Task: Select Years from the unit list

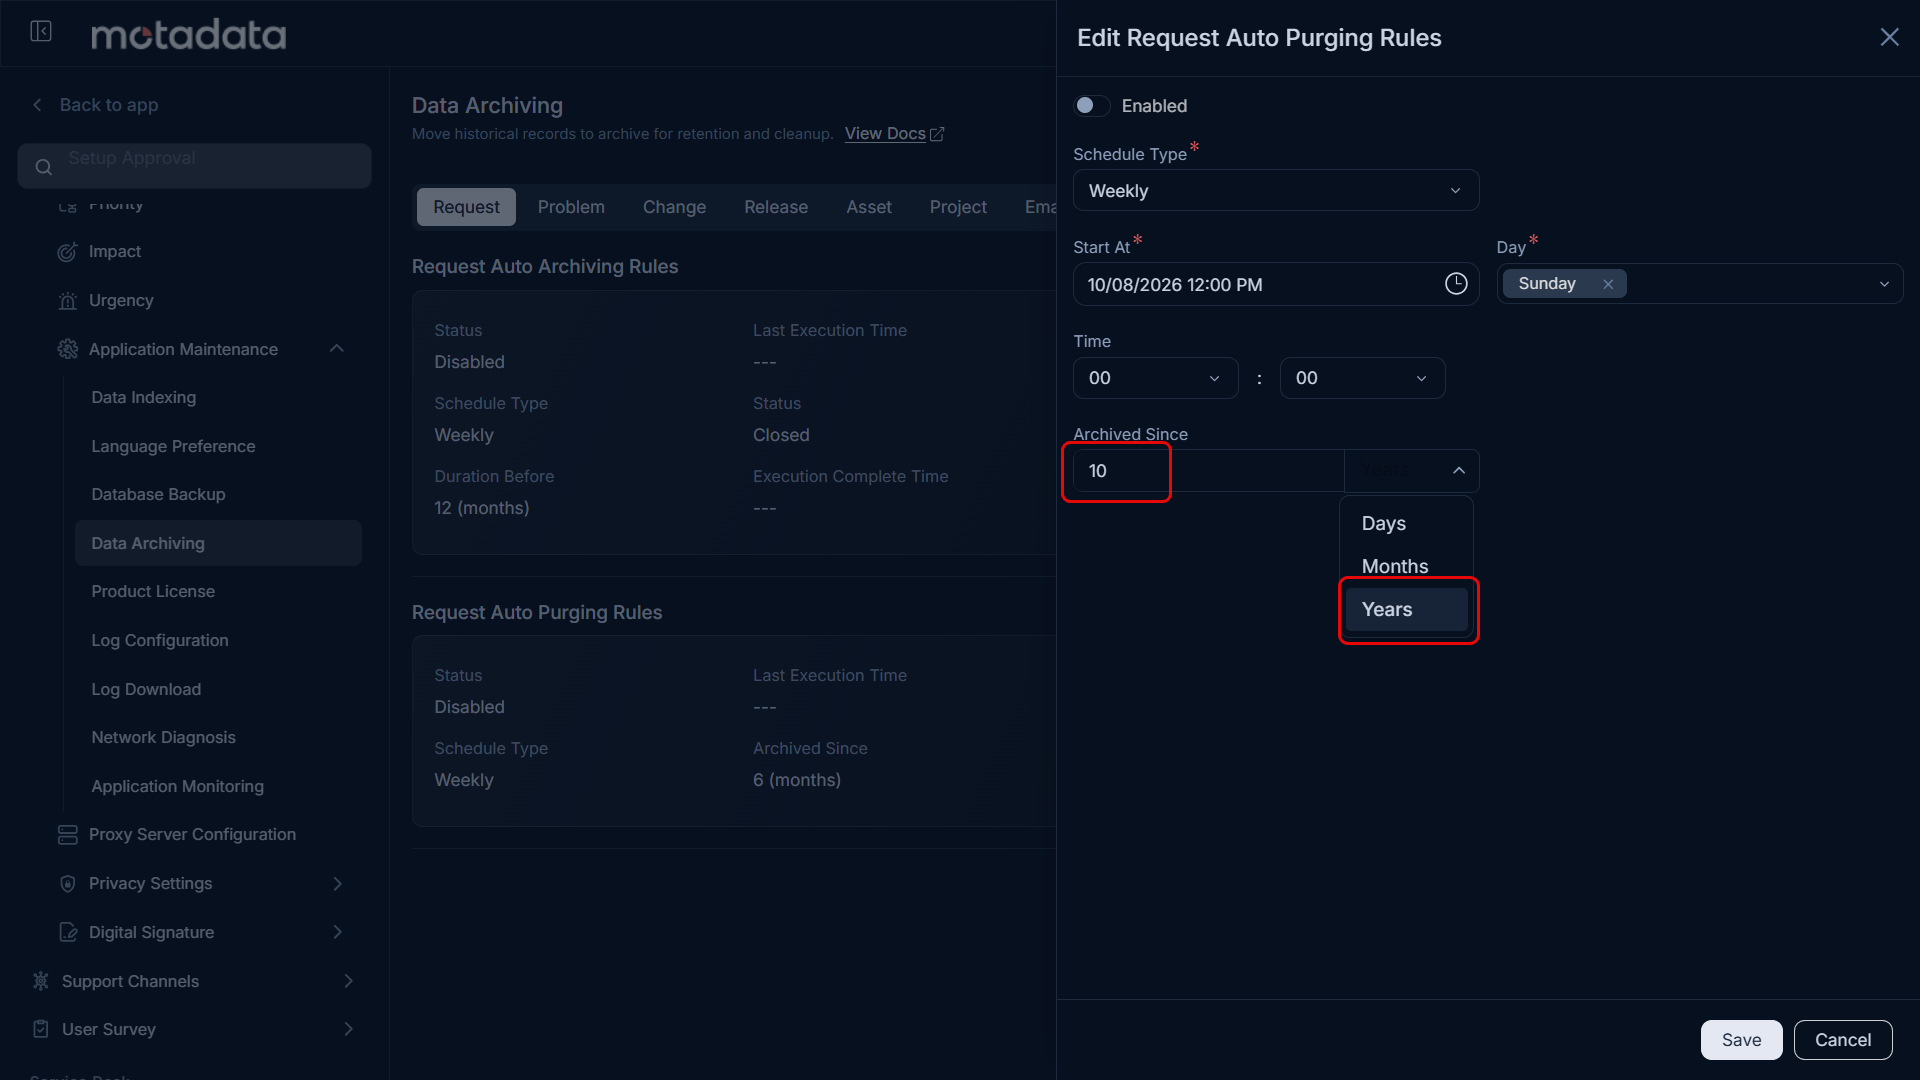Action: point(1406,609)
